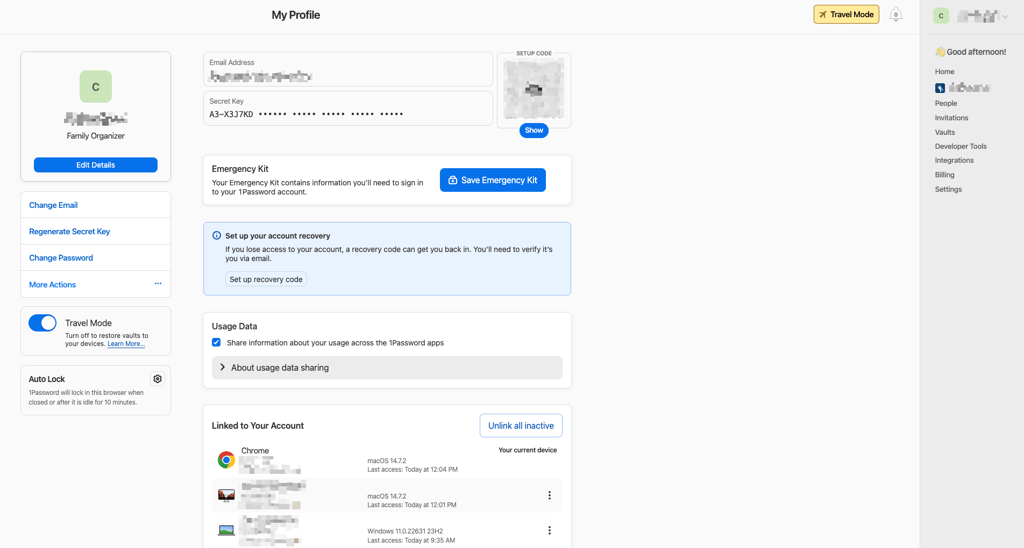
Task: Click the Auto Lock settings gear icon
Action: (157, 379)
